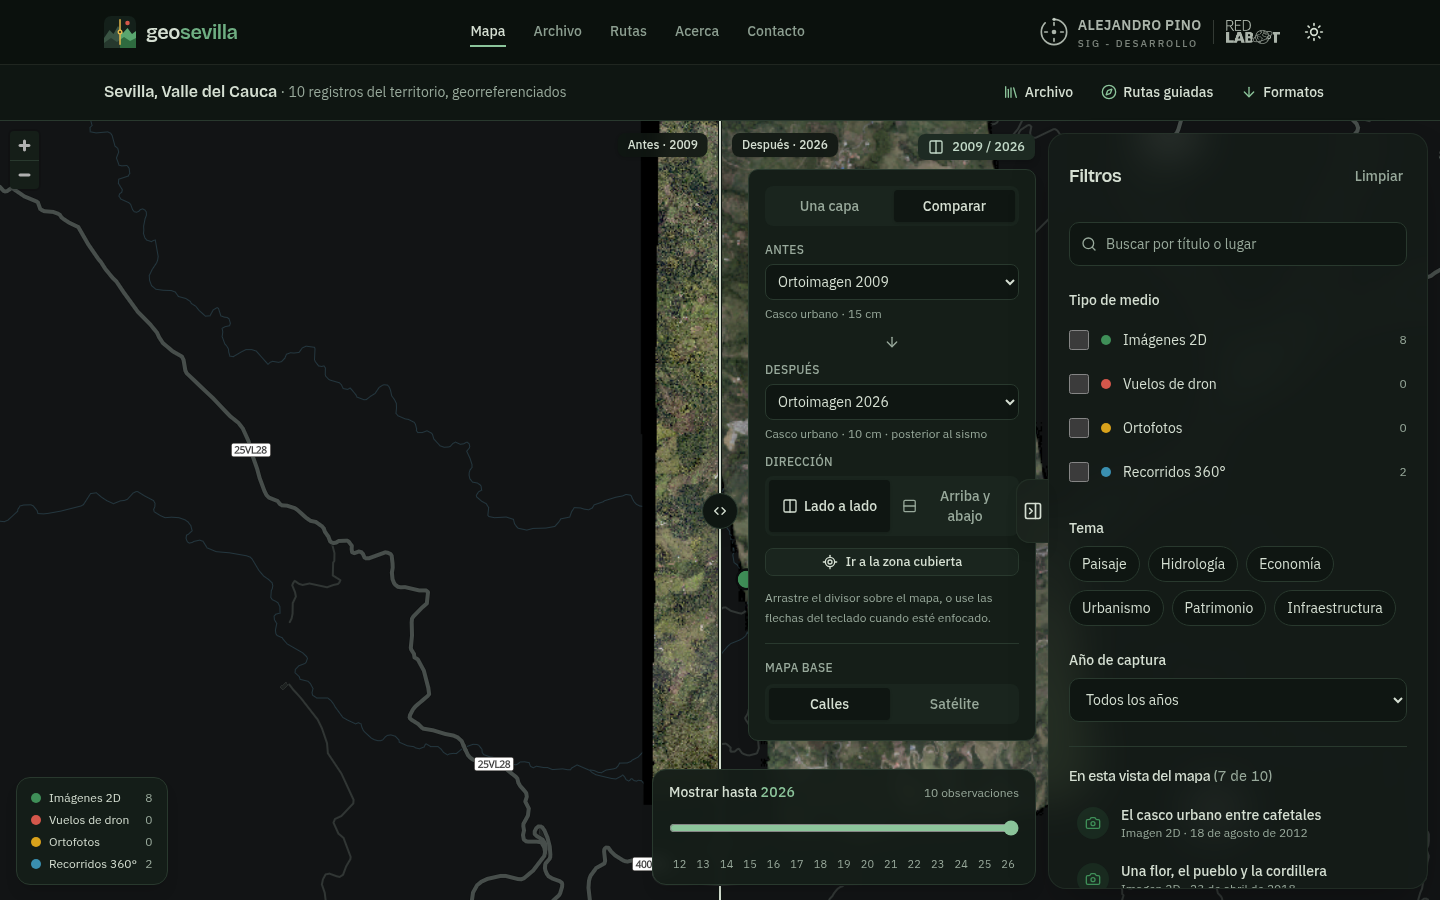Click camera icon for El casco urbano
The height and width of the screenshot is (900, 1440).
[1093, 823]
